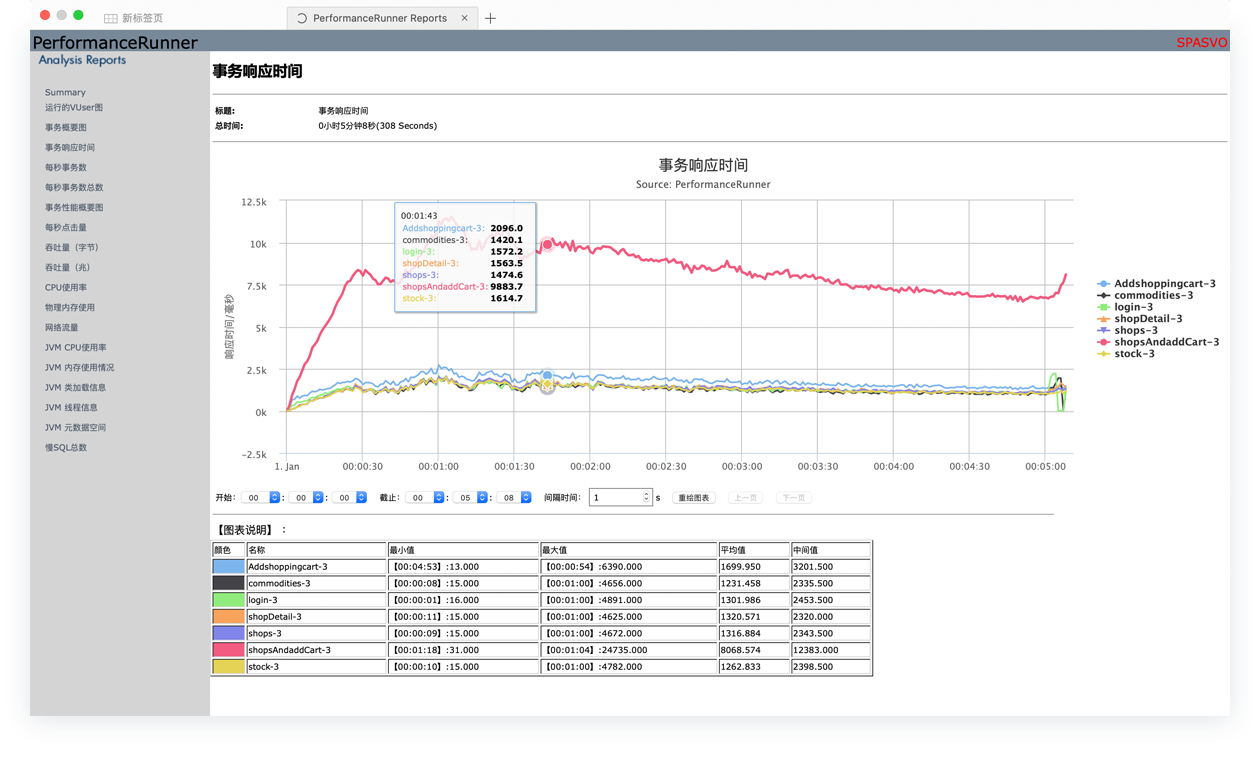Toggle shopsAndaddCart-3 series in chart legend
1260x760 pixels.
pos(1166,342)
